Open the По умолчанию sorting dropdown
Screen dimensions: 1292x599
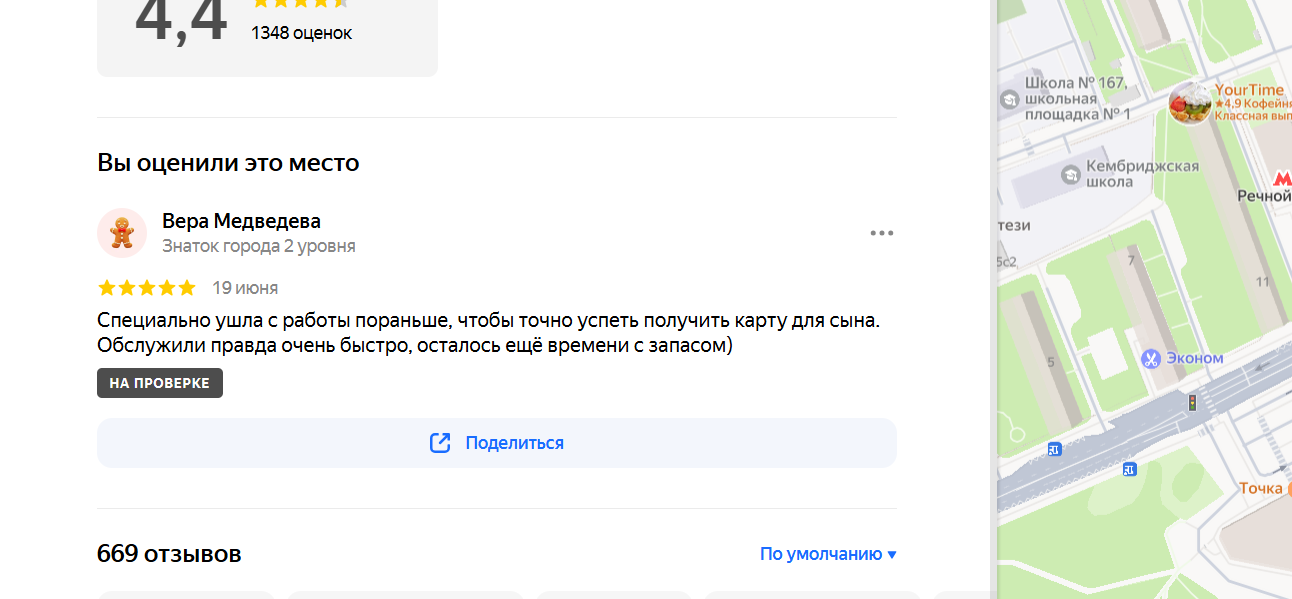828,554
